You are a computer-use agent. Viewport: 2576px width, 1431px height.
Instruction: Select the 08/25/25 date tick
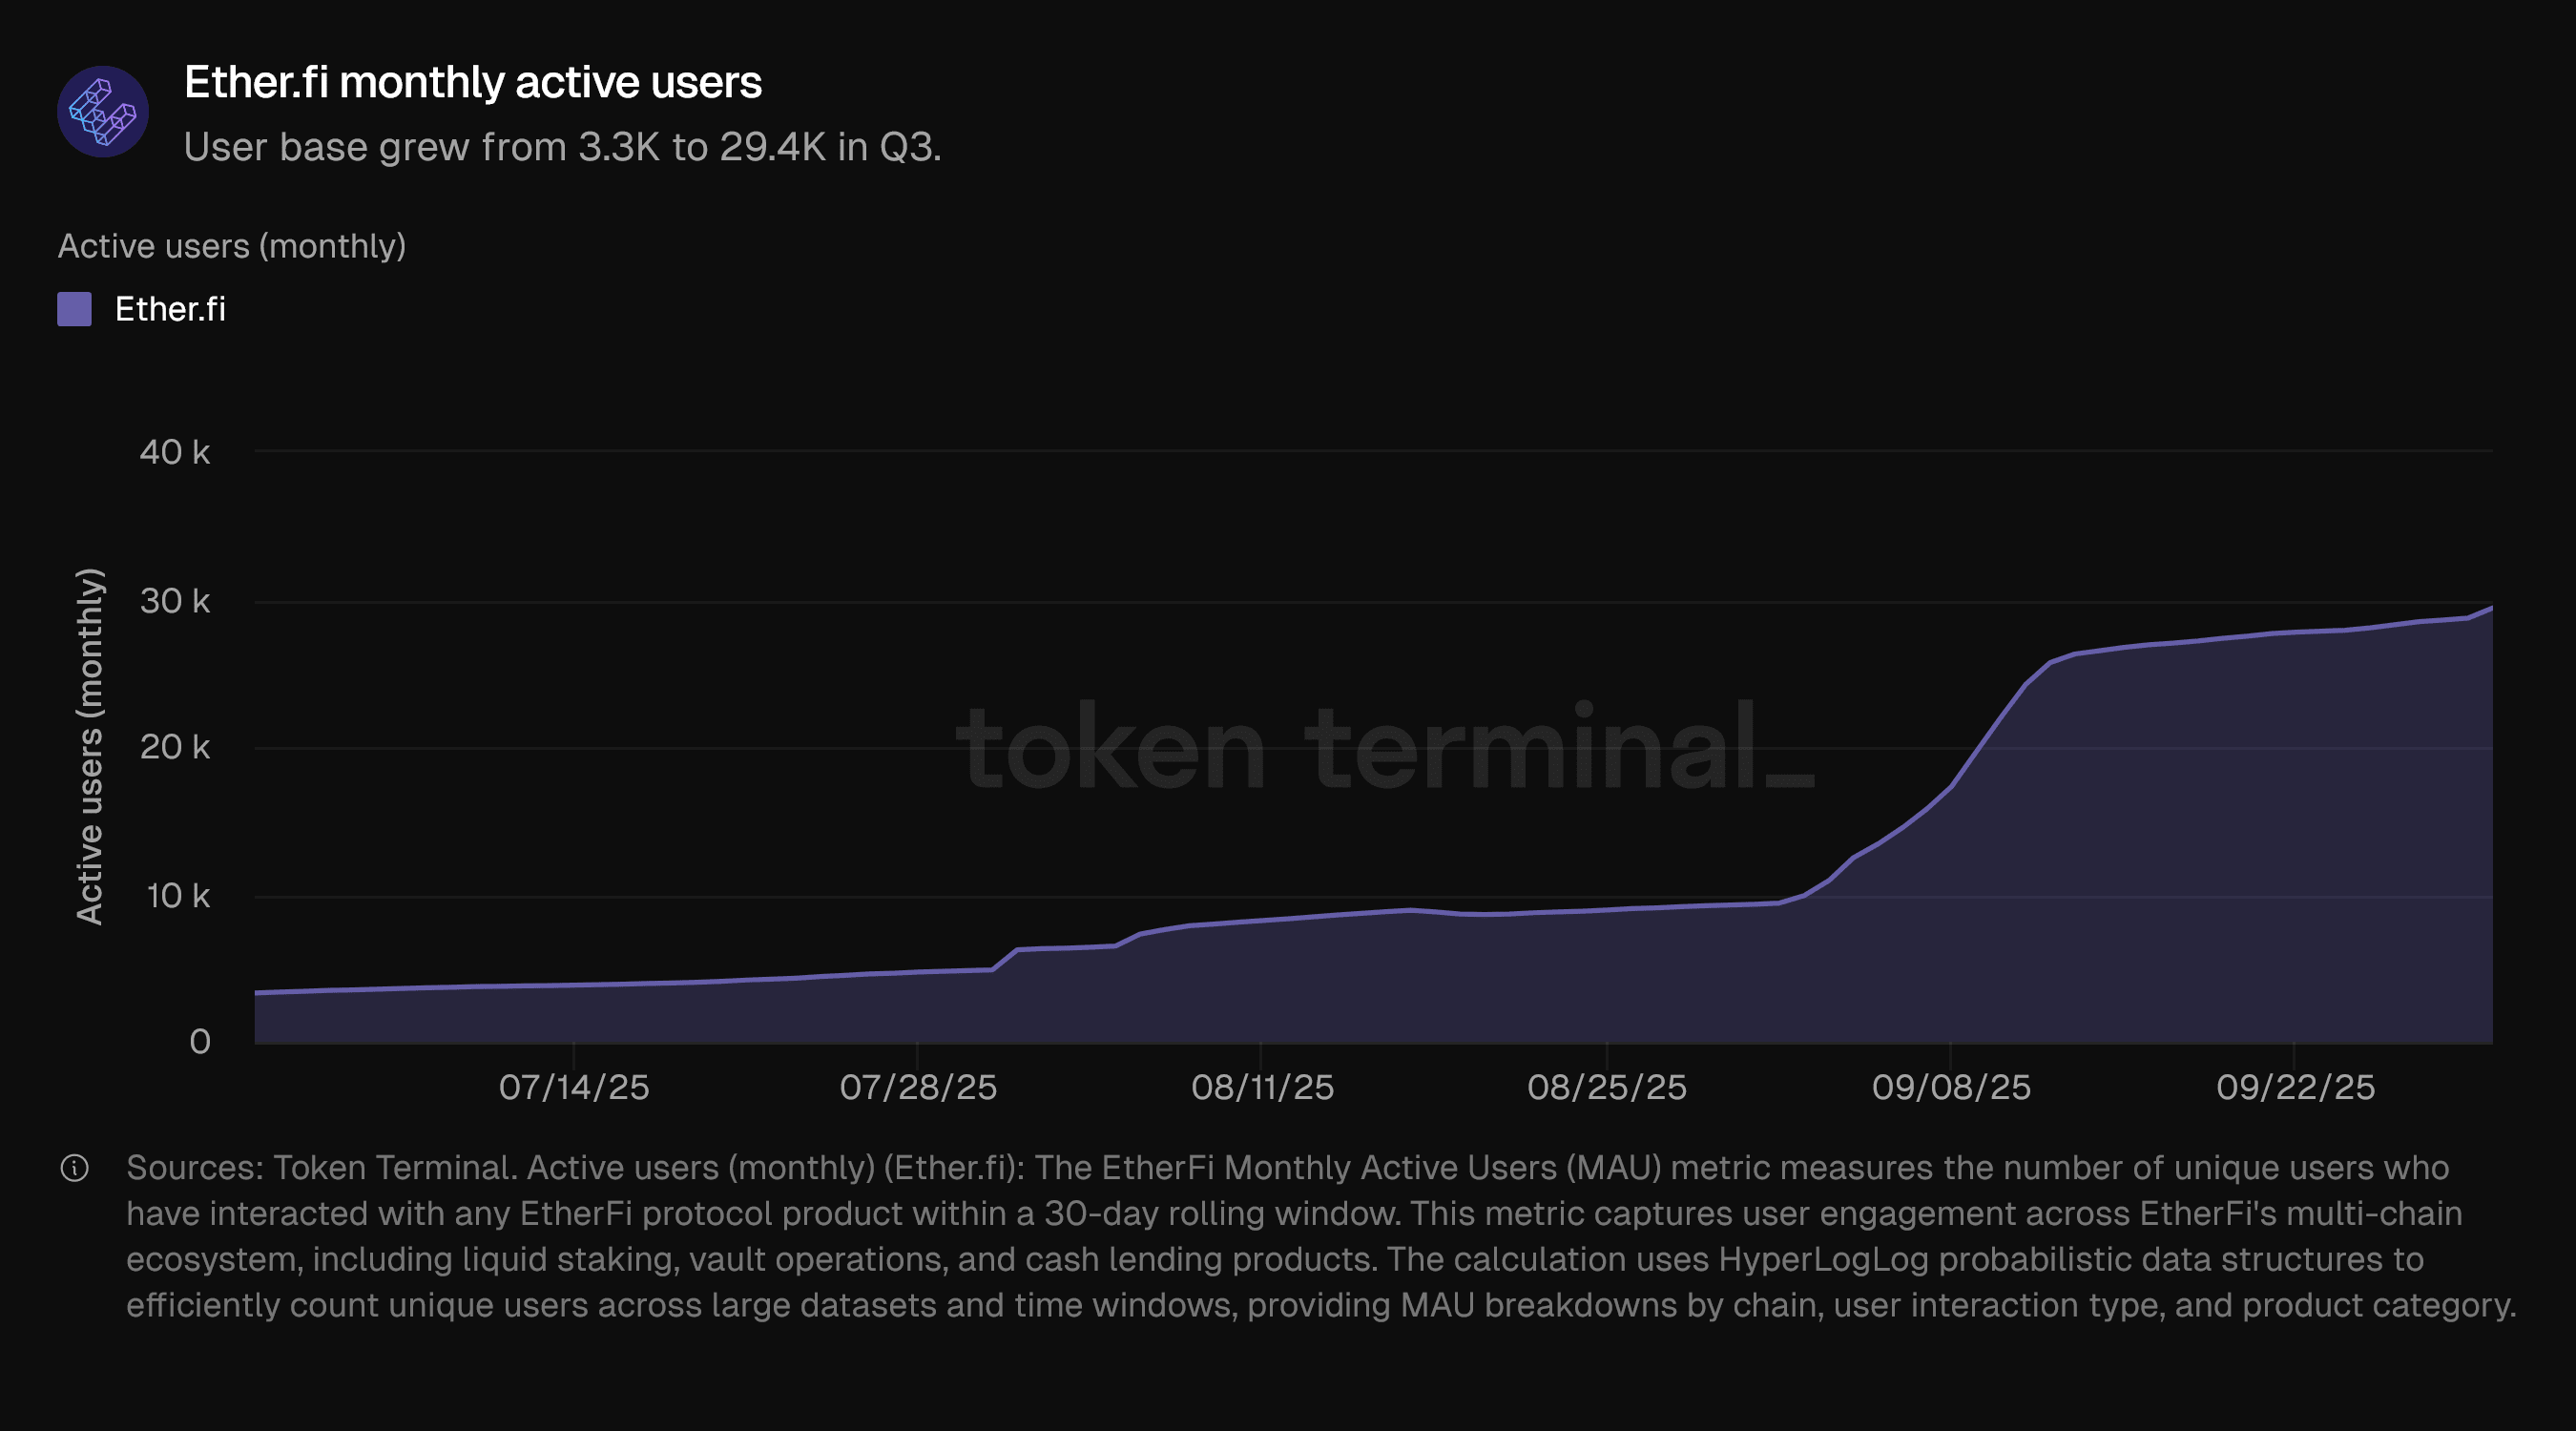(1606, 1087)
